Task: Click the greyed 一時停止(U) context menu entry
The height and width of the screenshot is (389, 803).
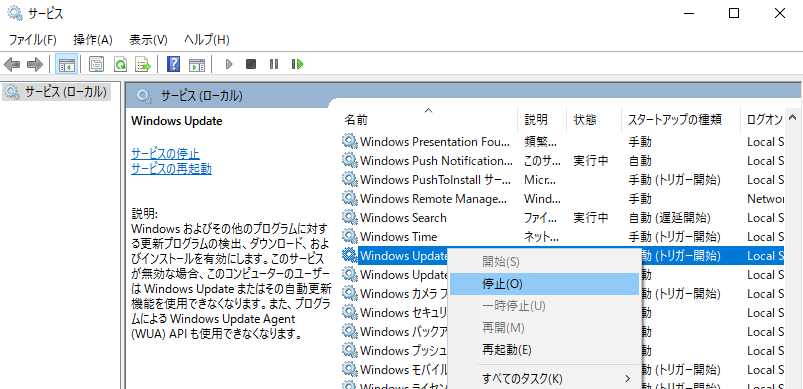Action: pyautogui.click(x=544, y=306)
